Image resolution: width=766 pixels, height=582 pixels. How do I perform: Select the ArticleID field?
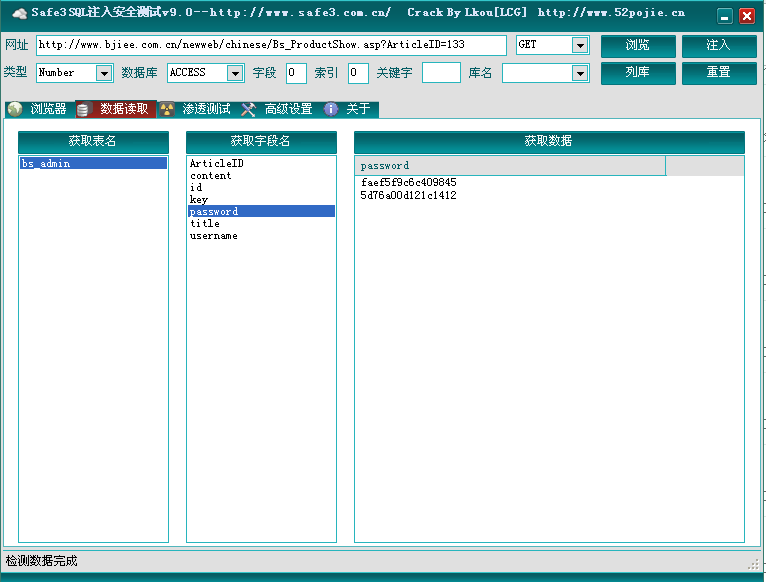[261, 163]
